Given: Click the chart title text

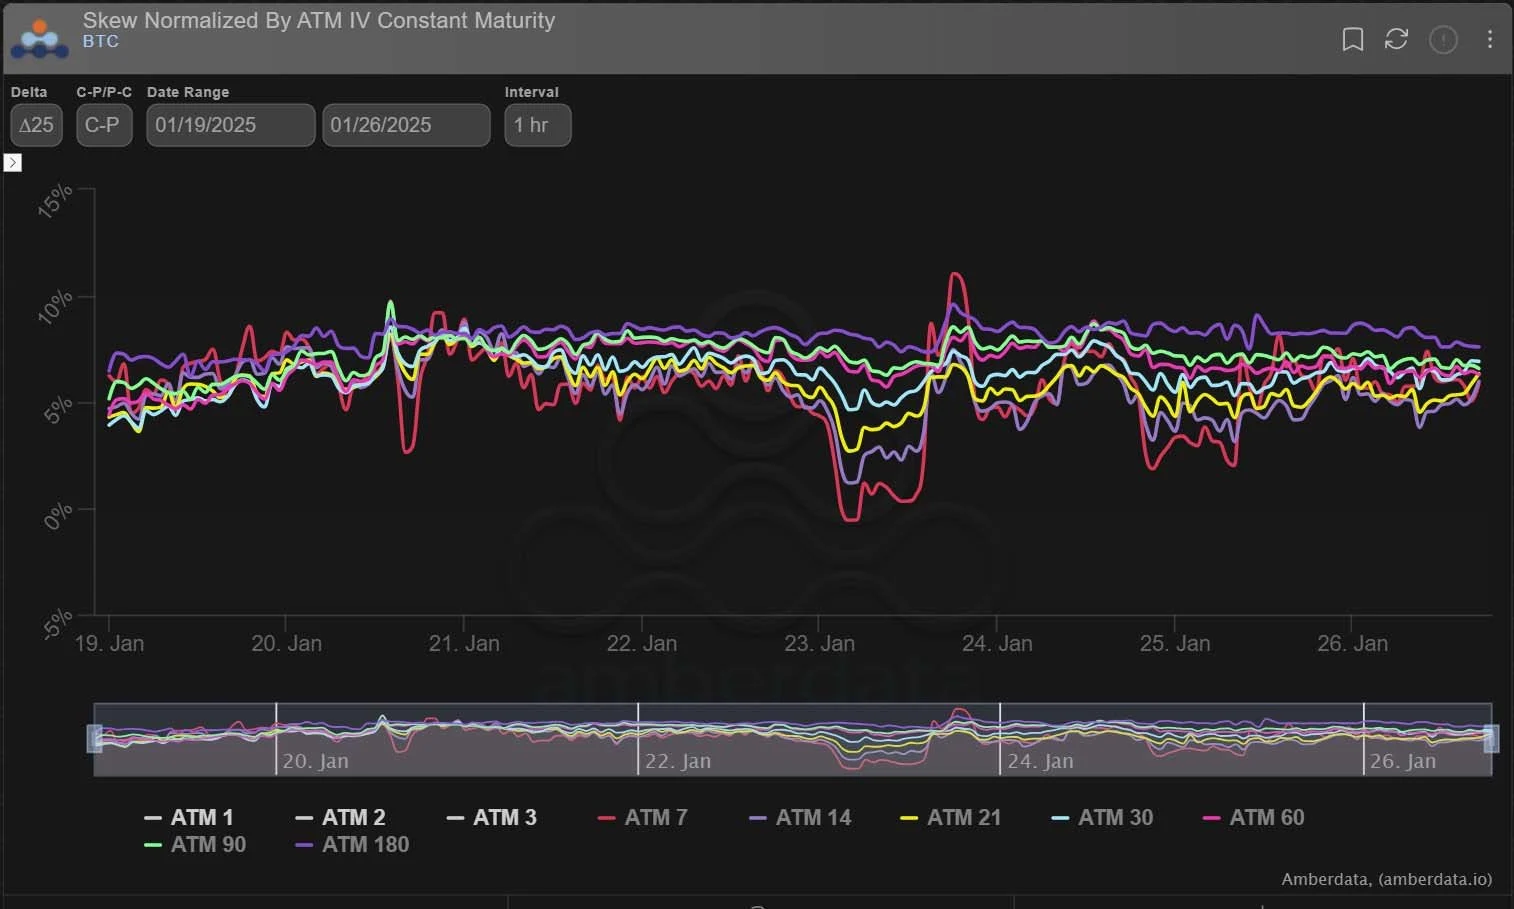Looking at the screenshot, I should click(x=319, y=20).
